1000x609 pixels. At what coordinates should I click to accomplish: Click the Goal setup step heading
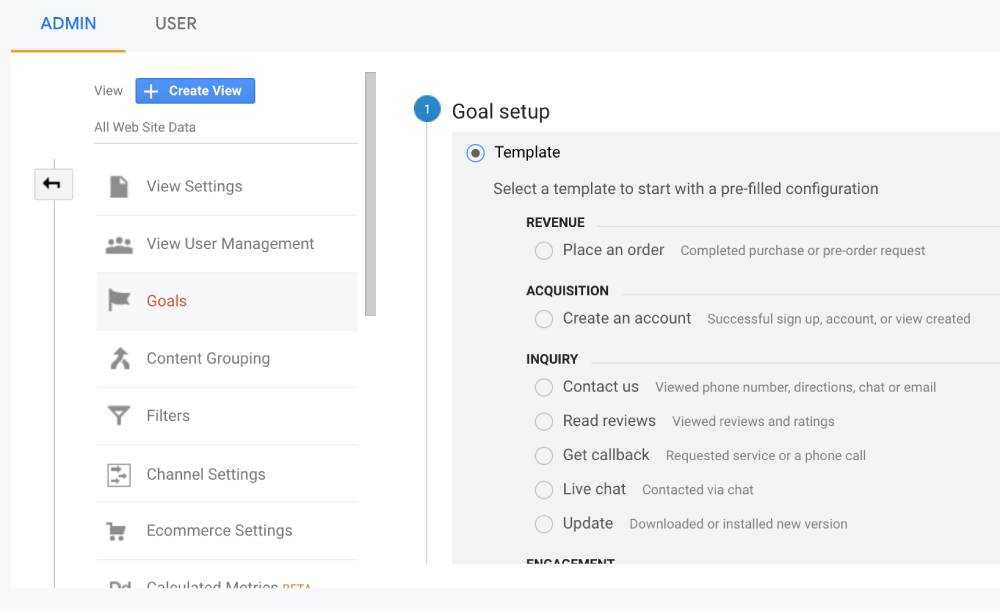501,111
